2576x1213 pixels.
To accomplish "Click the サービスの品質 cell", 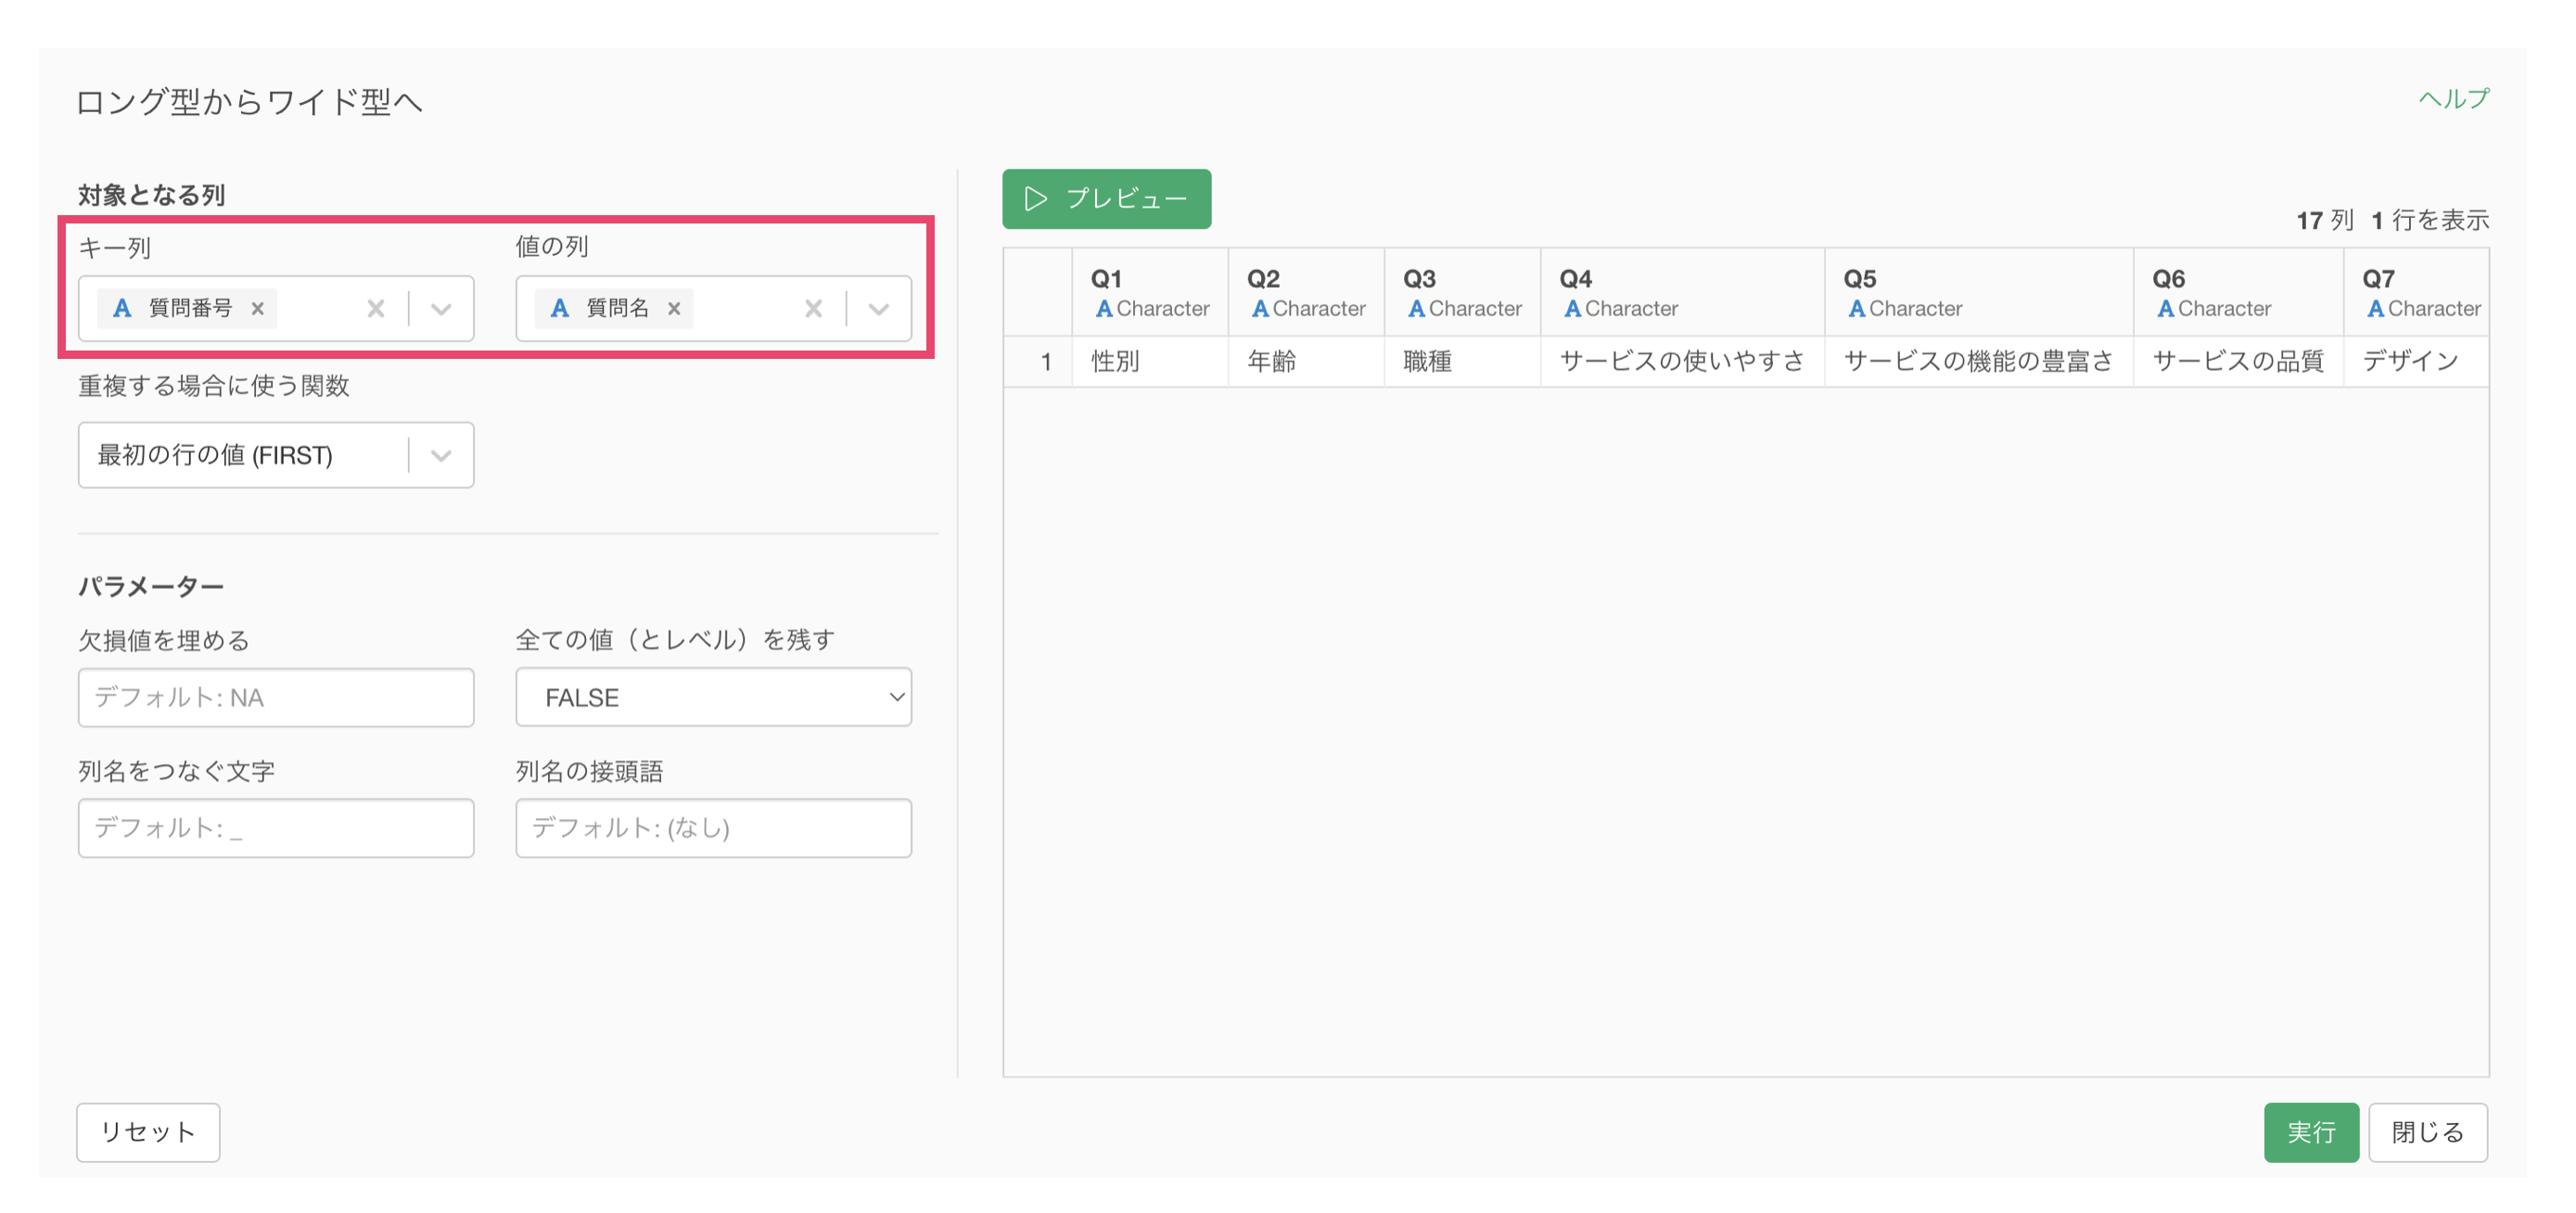I will pos(2238,361).
